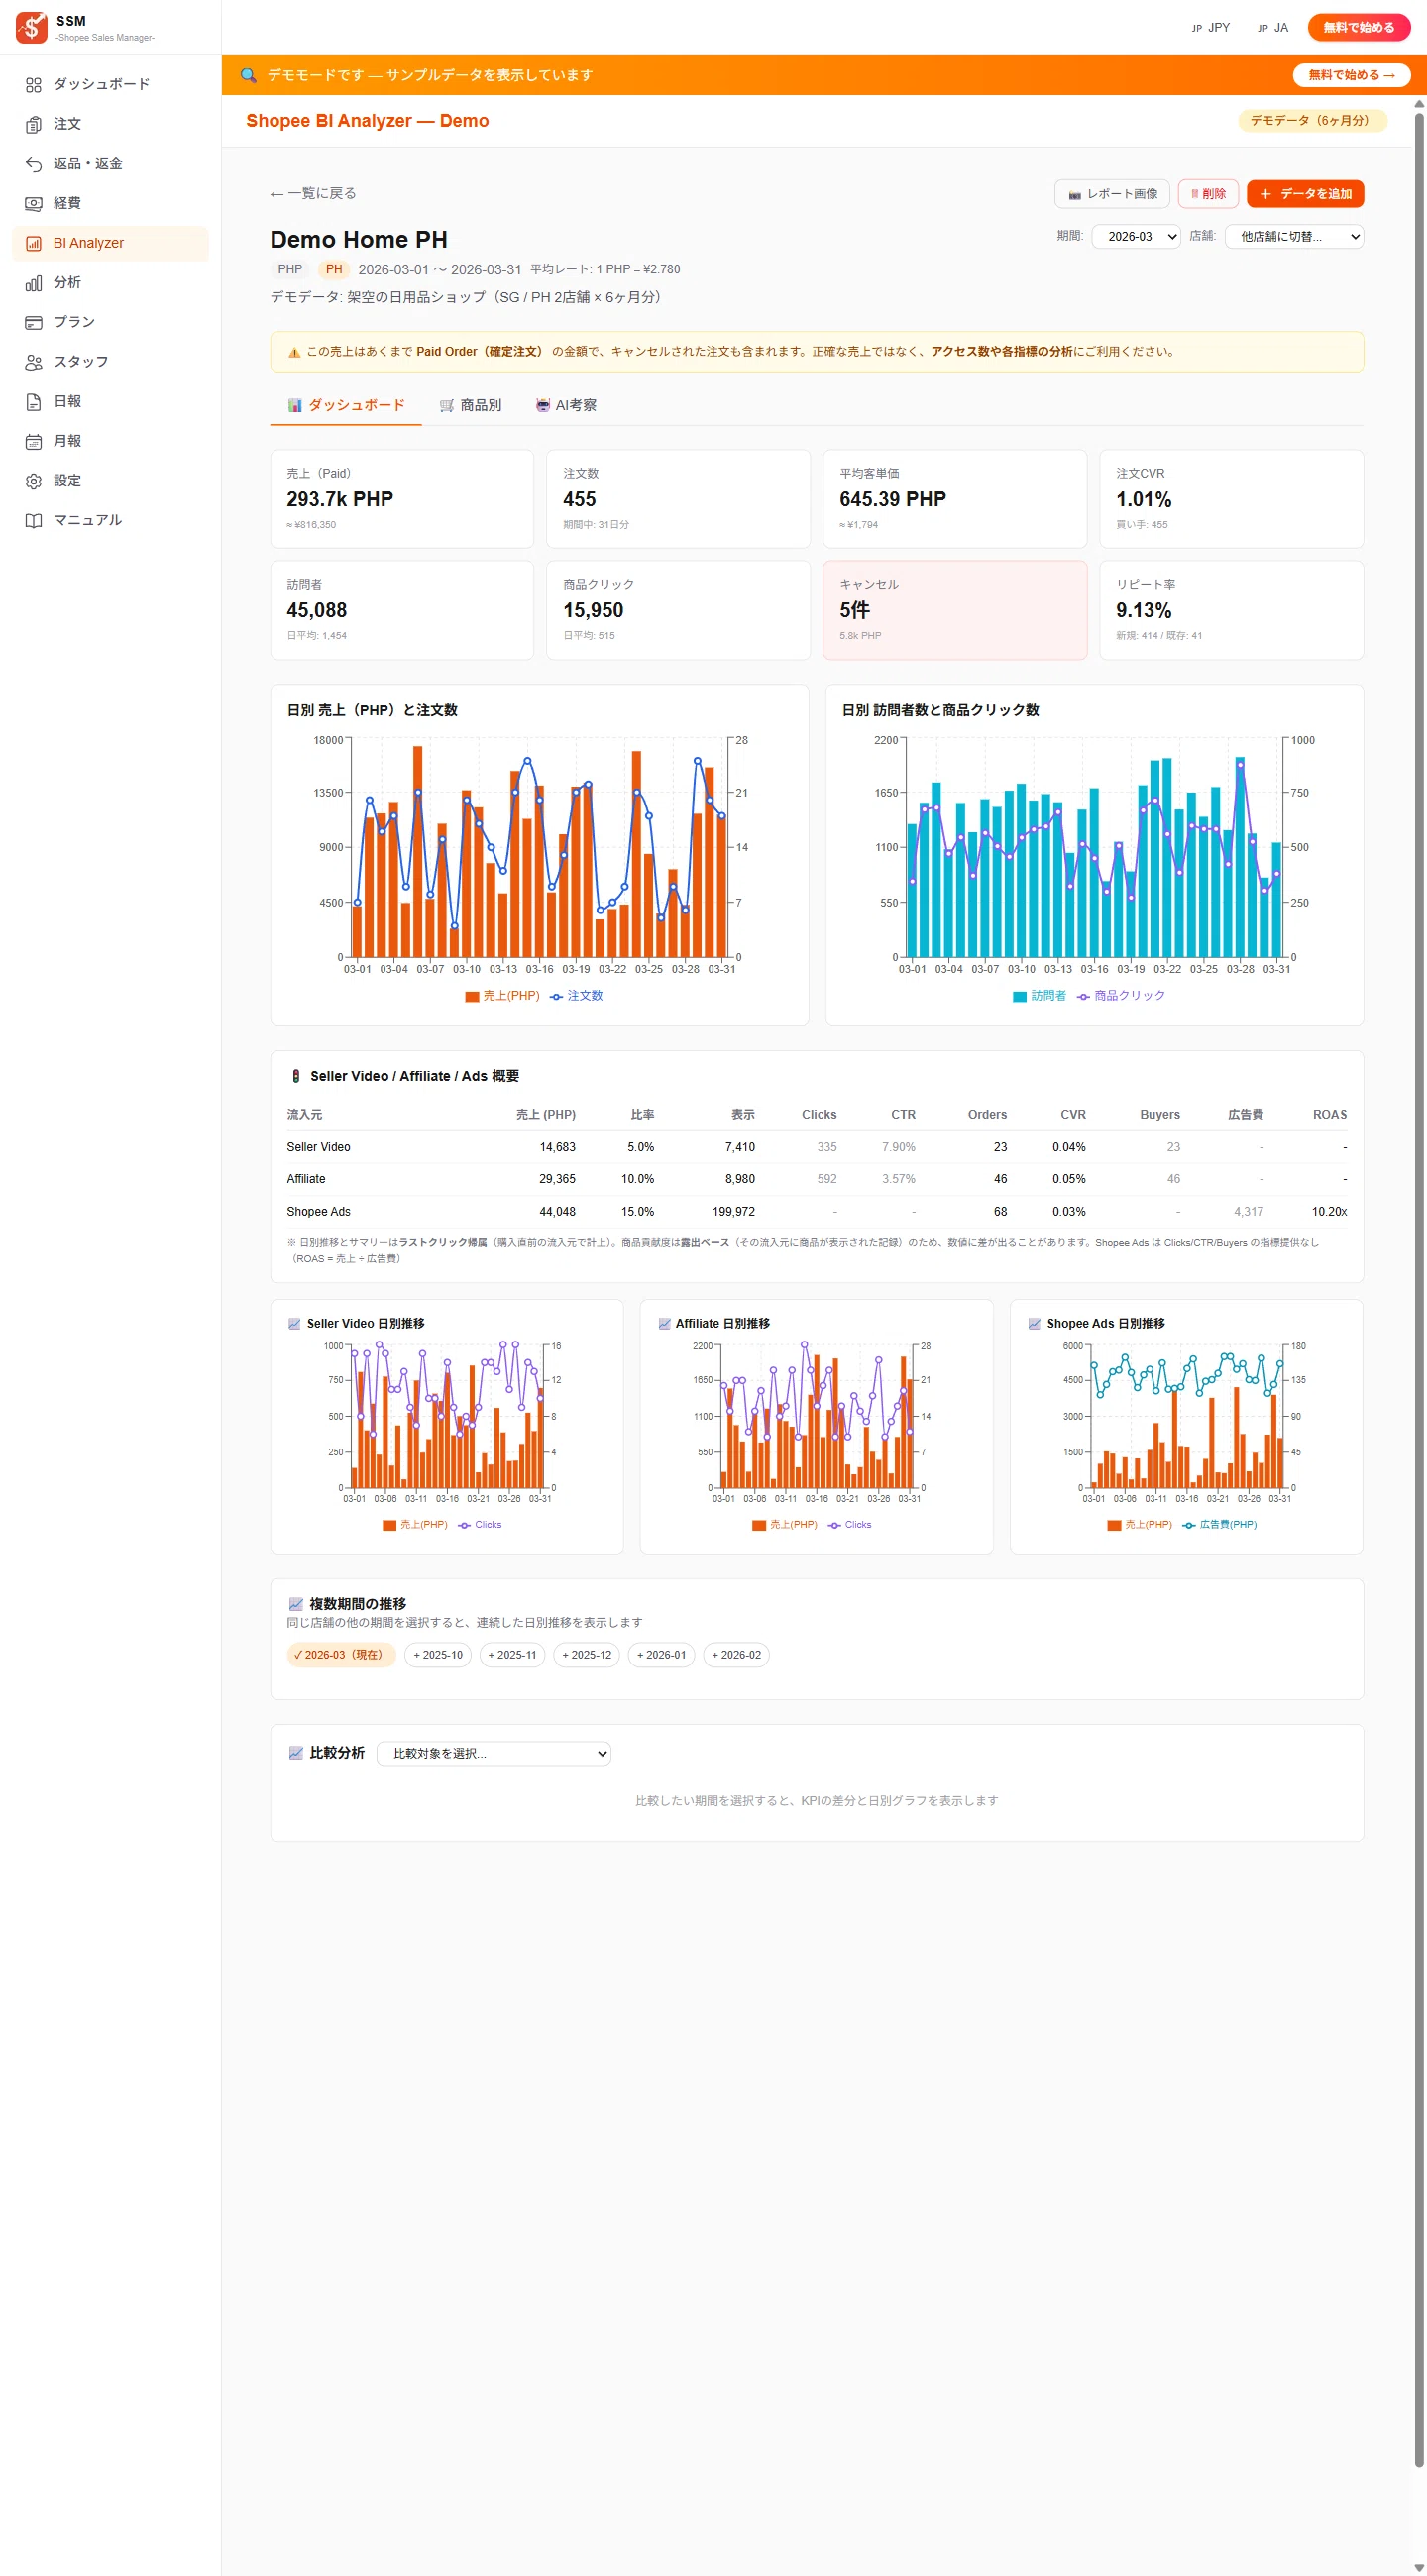This screenshot has width=1427, height=2576.
Task: Open the スタッフ people icon
Action: coord(34,362)
